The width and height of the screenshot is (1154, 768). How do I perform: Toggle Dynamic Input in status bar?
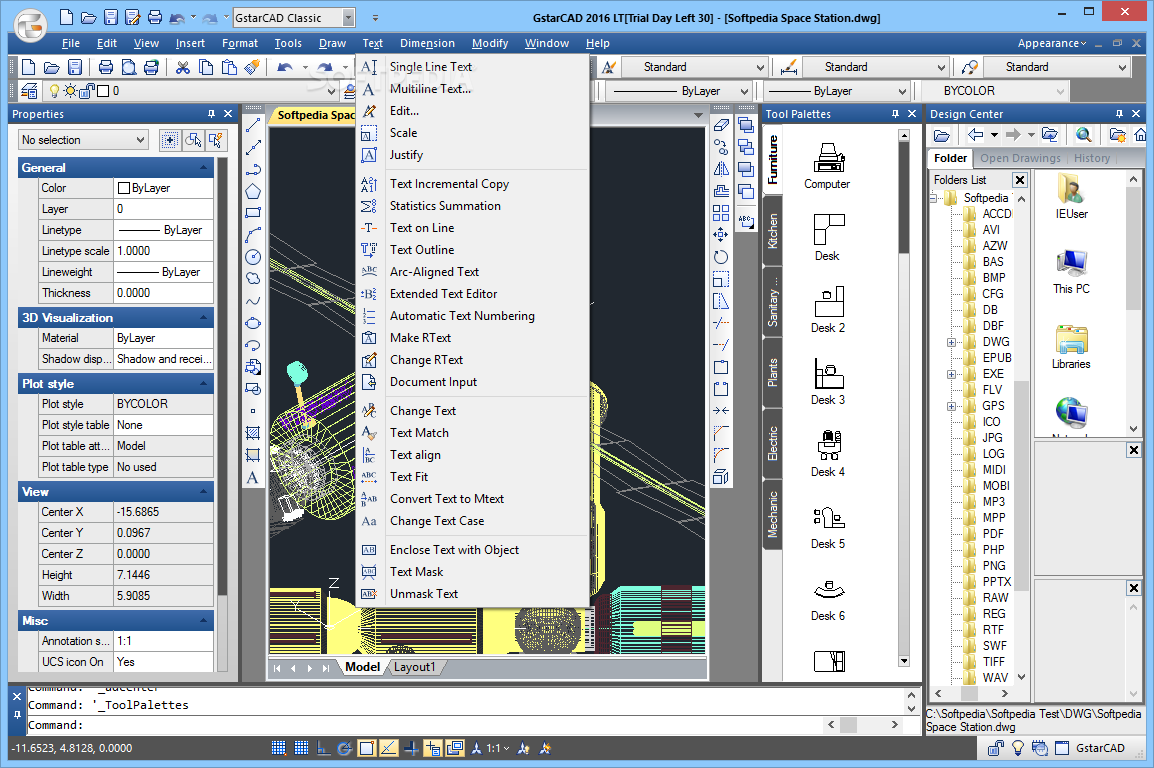point(433,748)
